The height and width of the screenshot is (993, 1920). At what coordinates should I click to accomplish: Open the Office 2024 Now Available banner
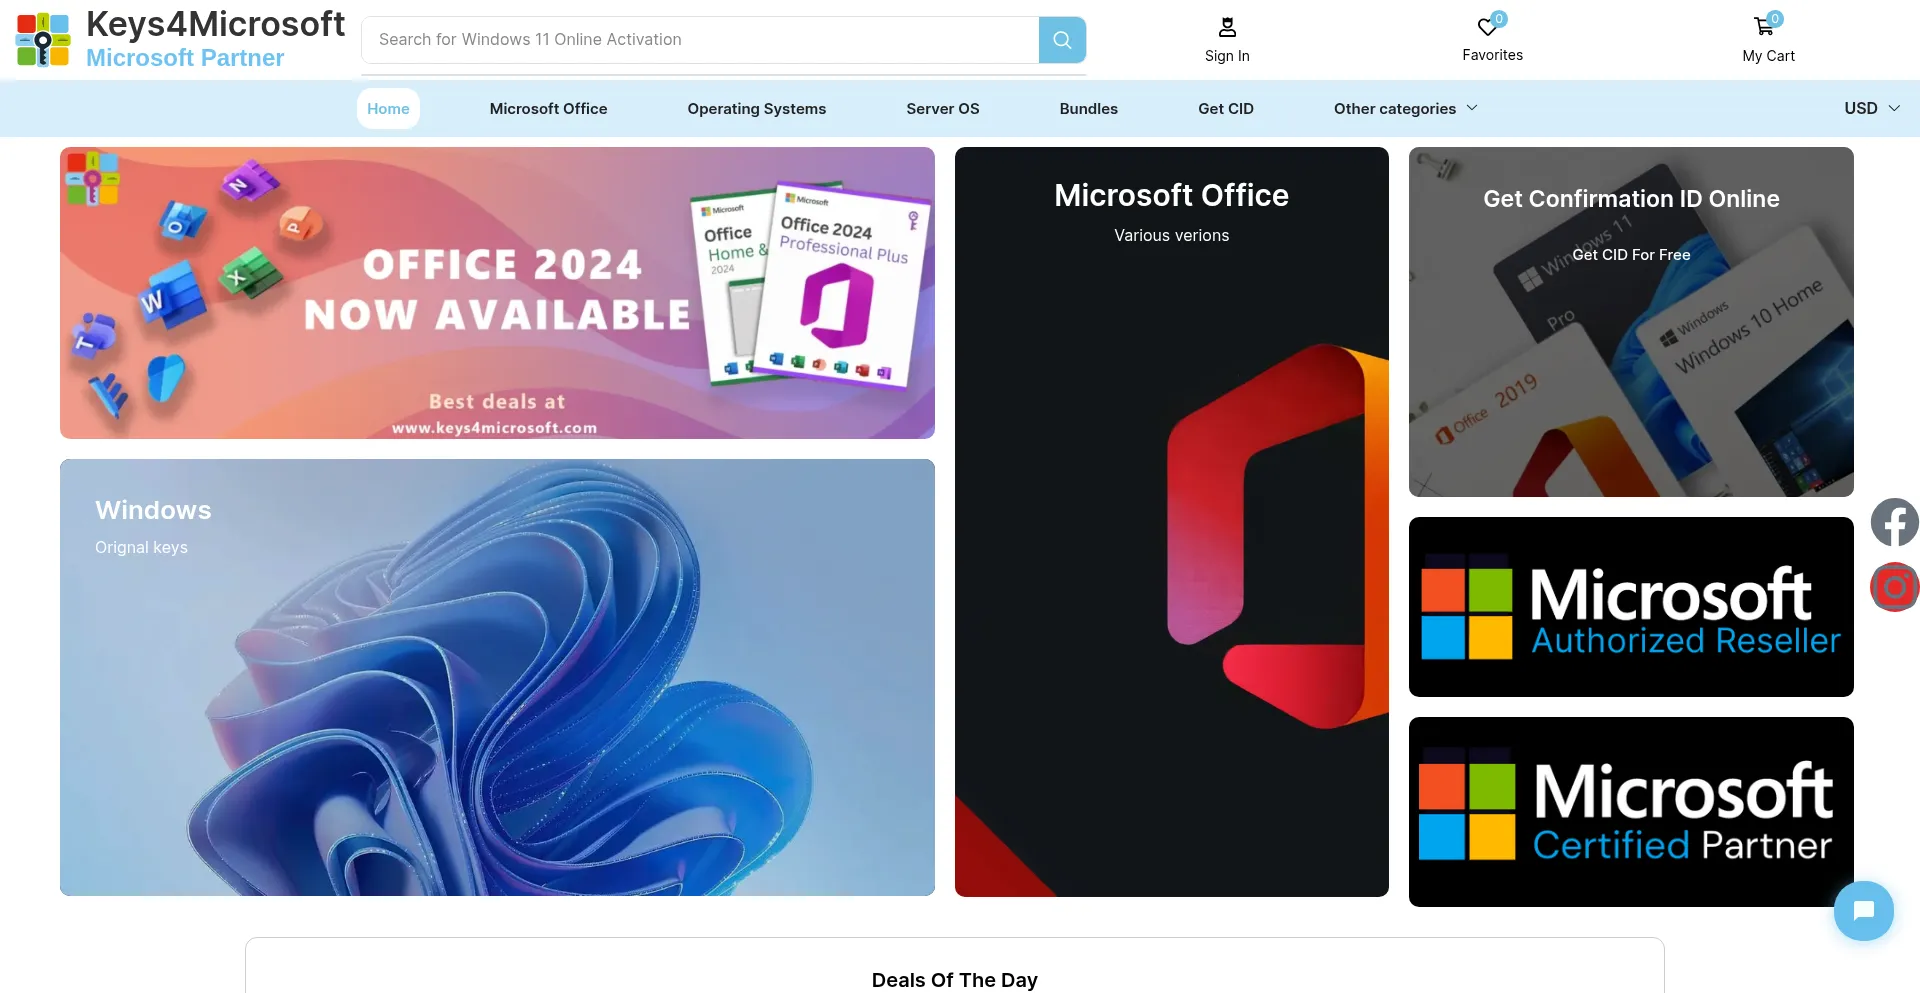tap(497, 293)
